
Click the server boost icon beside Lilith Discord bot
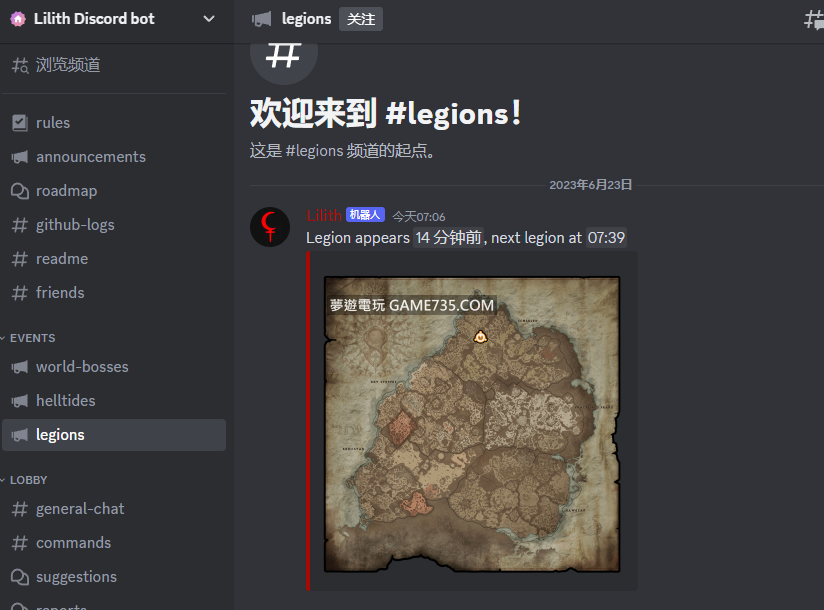[18, 19]
